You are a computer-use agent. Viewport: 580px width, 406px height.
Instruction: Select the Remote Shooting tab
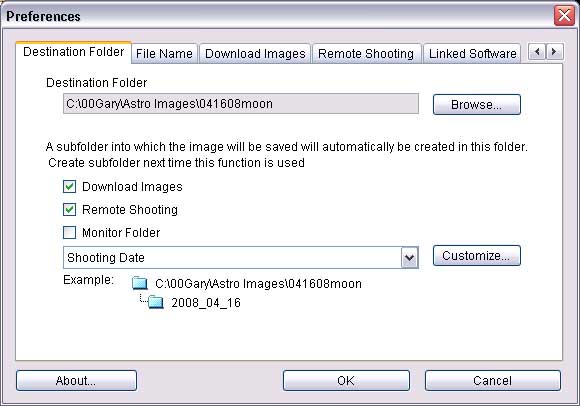(366, 54)
